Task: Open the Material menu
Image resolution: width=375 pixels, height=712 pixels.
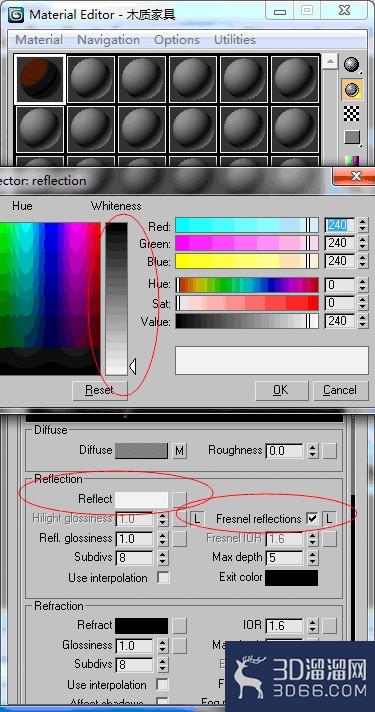Action: click(x=39, y=40)
